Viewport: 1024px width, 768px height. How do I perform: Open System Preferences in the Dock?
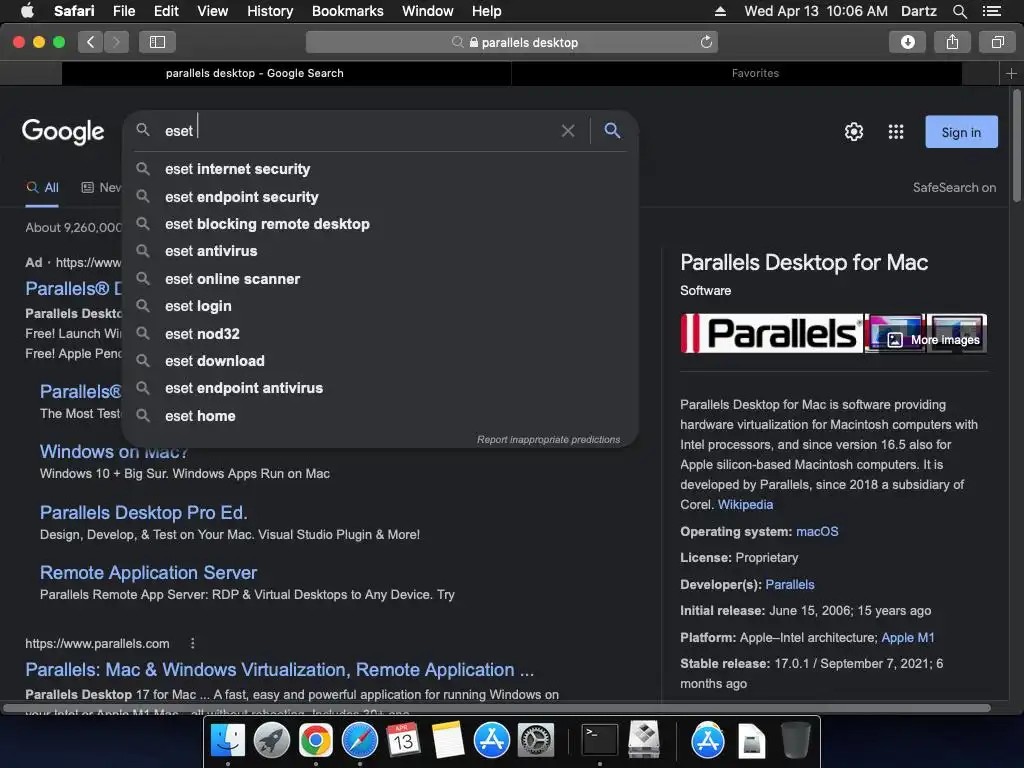(x=536, y=740)
